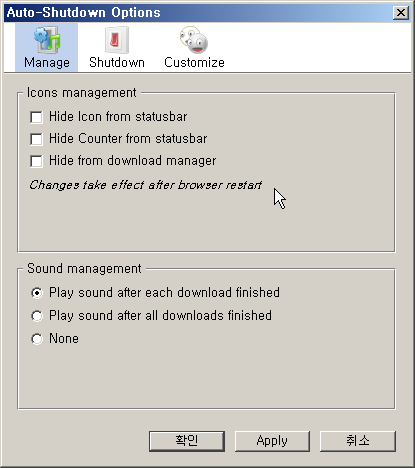Click the browser restart notice text

pyautogui.click(x=145, y=185)
